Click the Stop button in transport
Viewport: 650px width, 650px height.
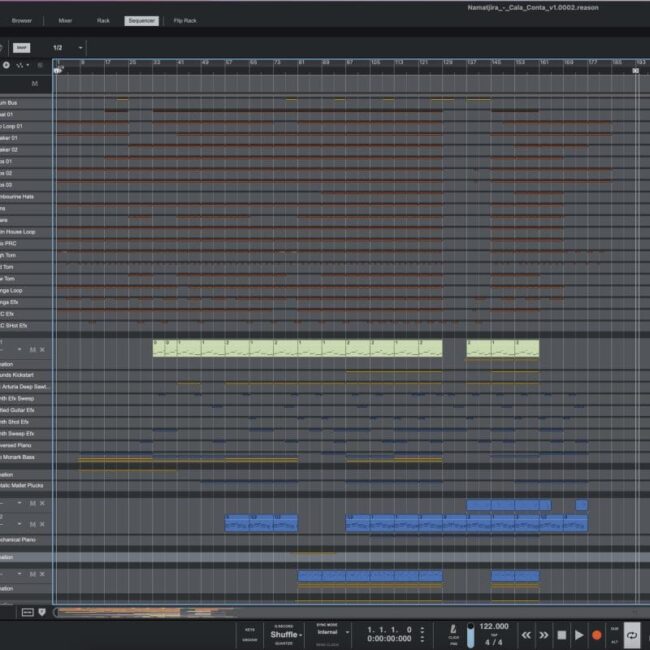[x=562, y=635]
